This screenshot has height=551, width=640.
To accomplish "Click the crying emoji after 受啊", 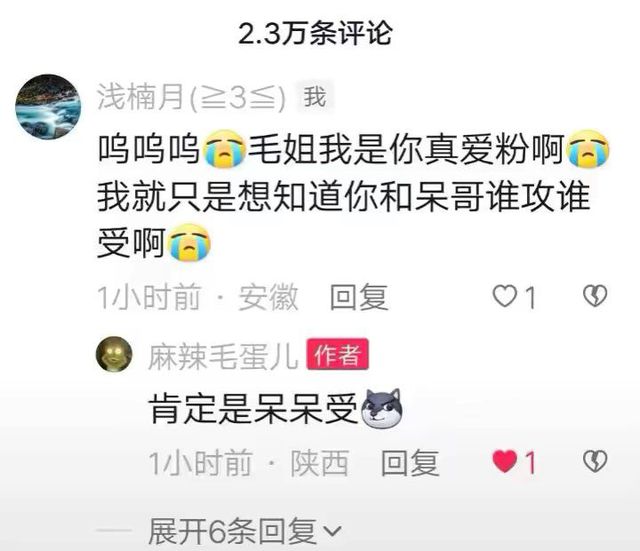I will click(x=189, y=242).
